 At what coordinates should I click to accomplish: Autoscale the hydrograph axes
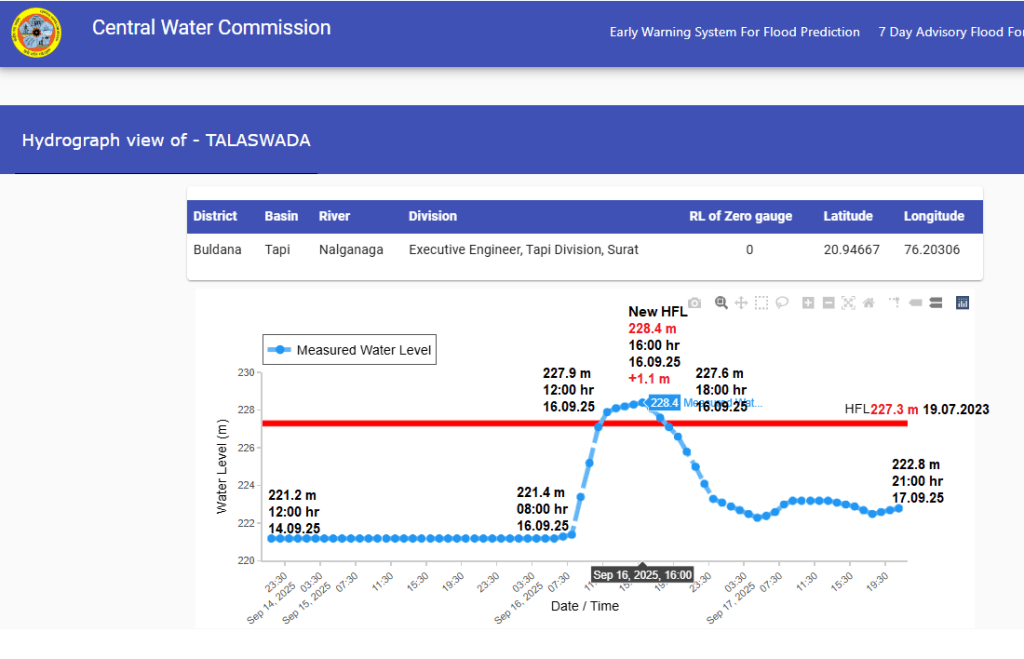848,303
